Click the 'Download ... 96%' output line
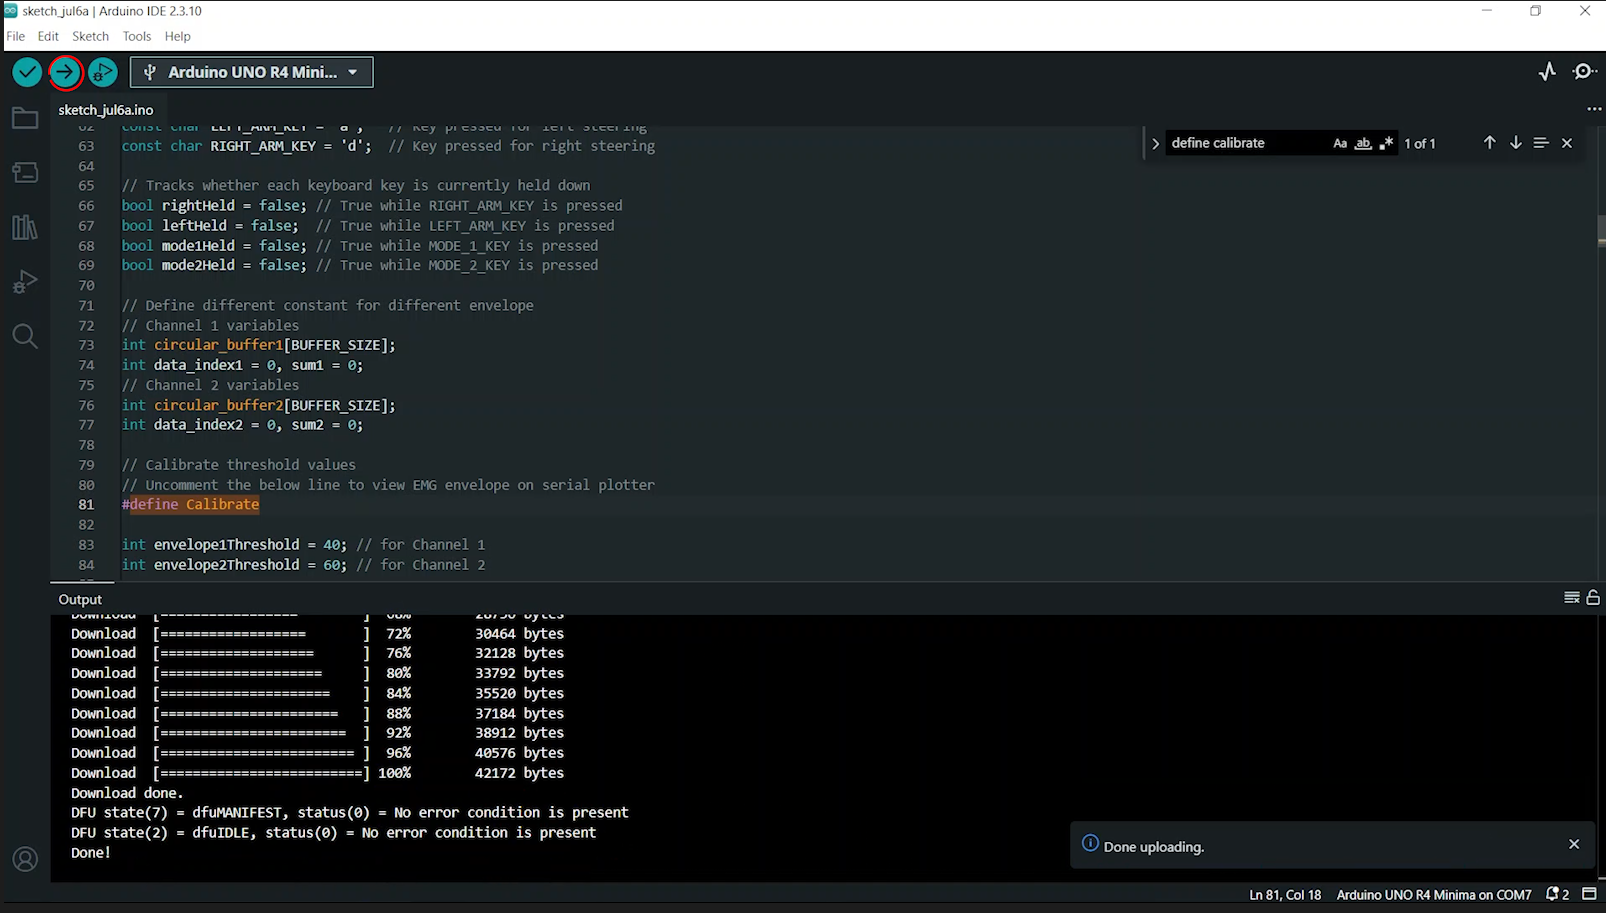Viewport: 1606px width, 913px height. click(317, 753)
